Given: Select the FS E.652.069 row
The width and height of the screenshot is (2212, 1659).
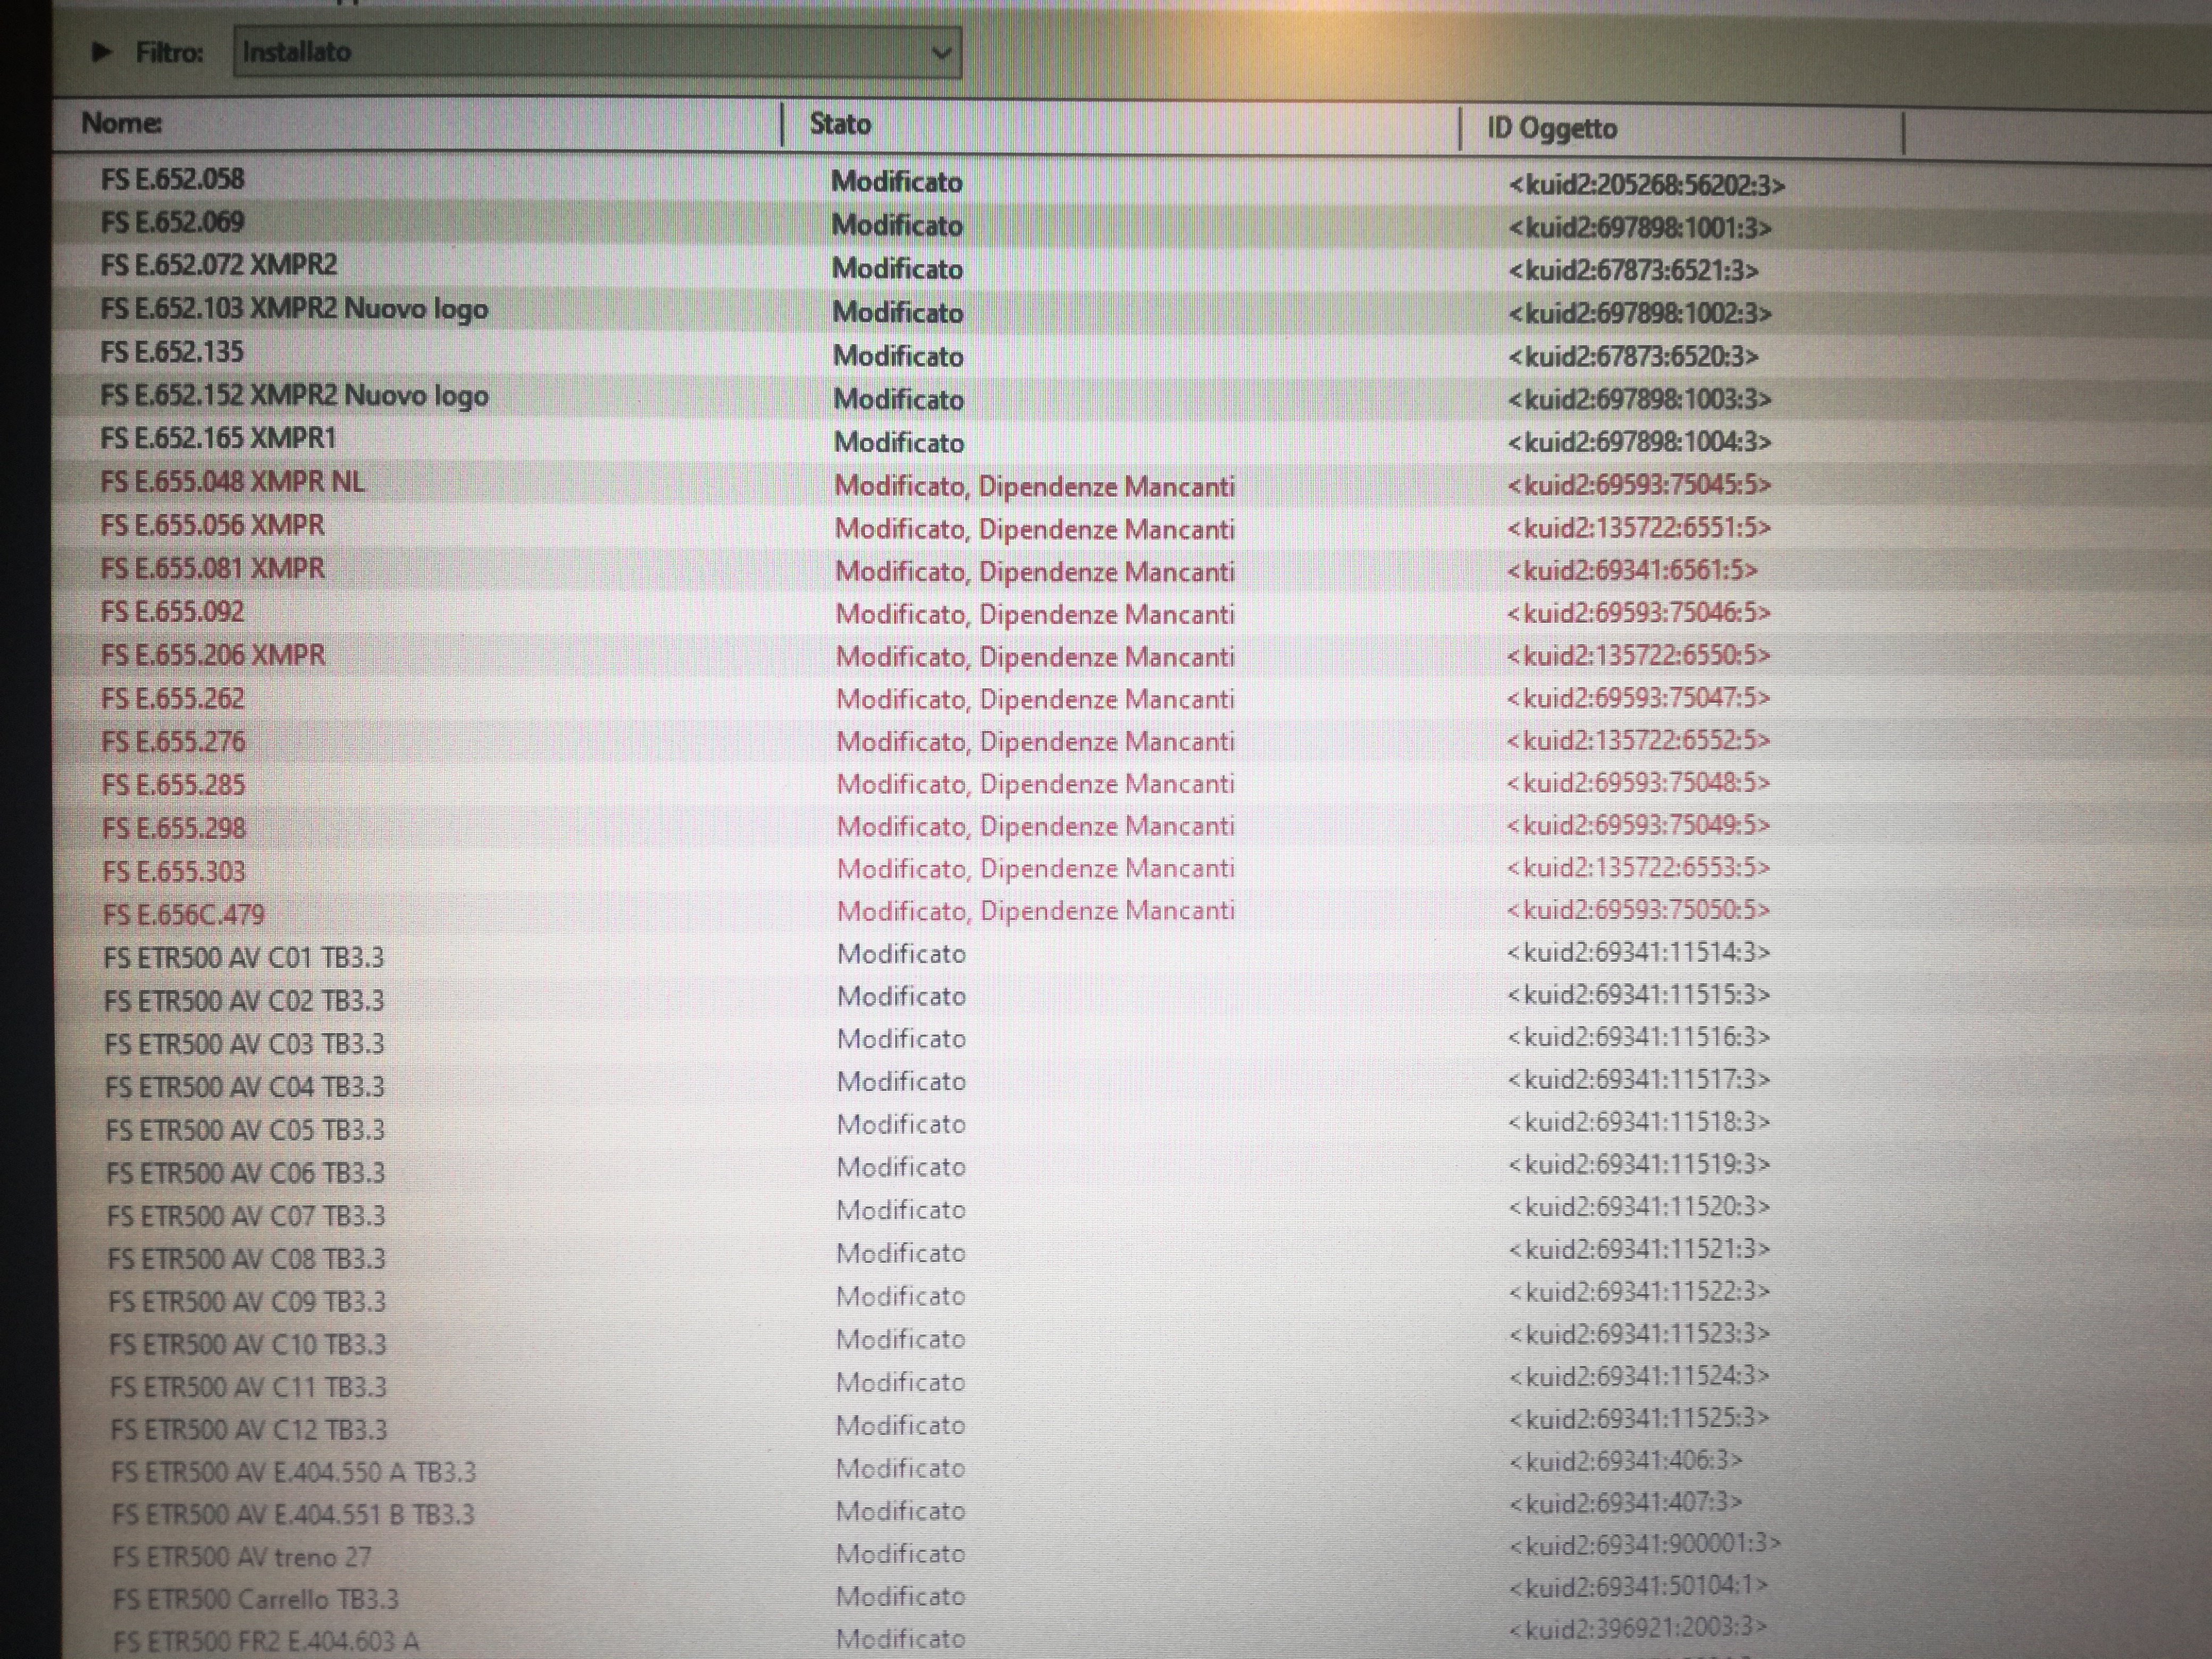Looking at the screenshot, I should pyautogui.click(x=172, y=222).
